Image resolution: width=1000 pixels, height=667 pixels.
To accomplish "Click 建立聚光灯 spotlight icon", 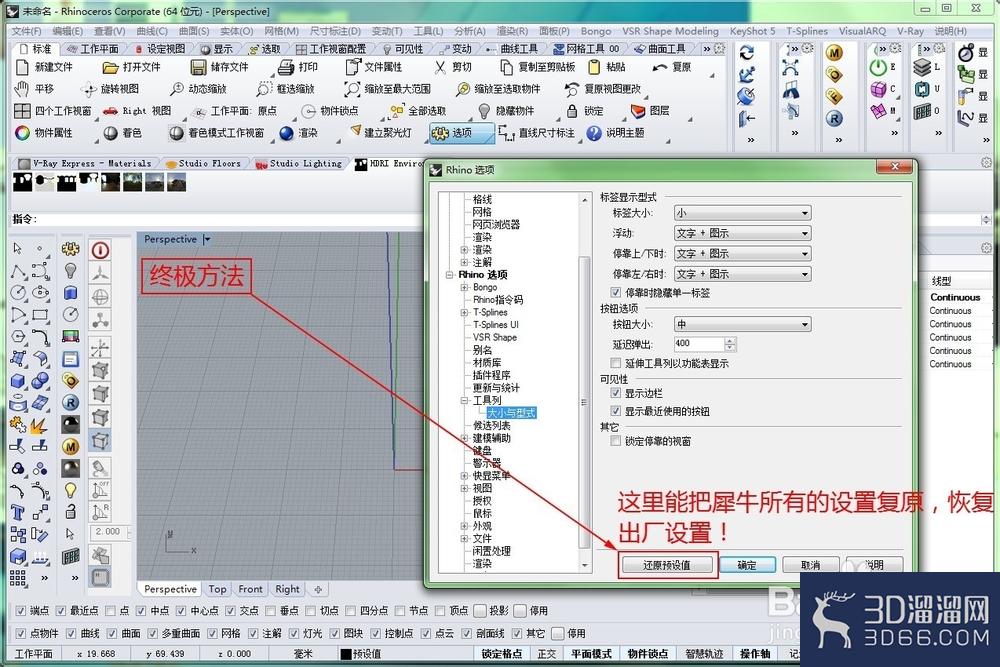I will click(x=355, y=131).
